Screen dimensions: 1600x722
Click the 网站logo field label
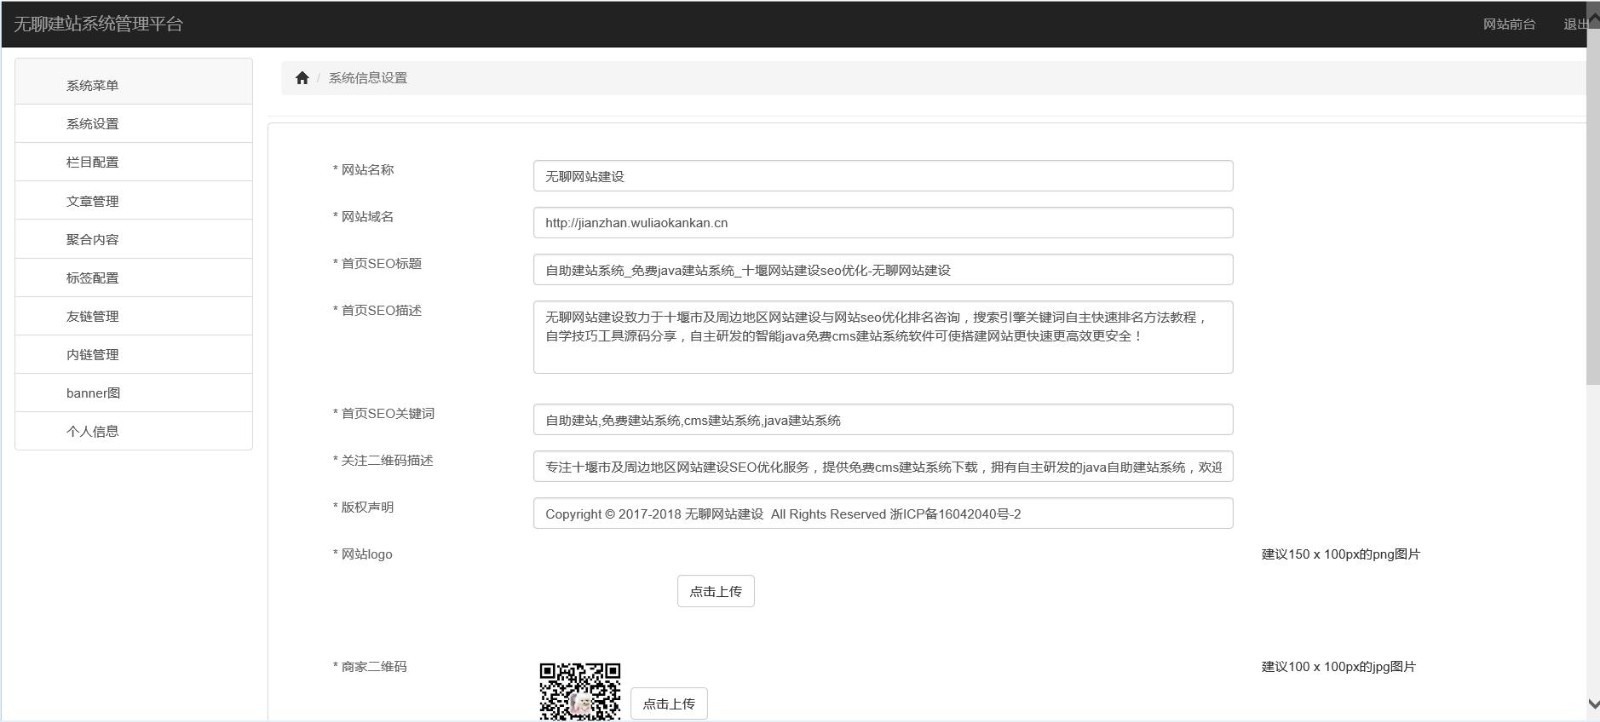(x=363, y=554)
